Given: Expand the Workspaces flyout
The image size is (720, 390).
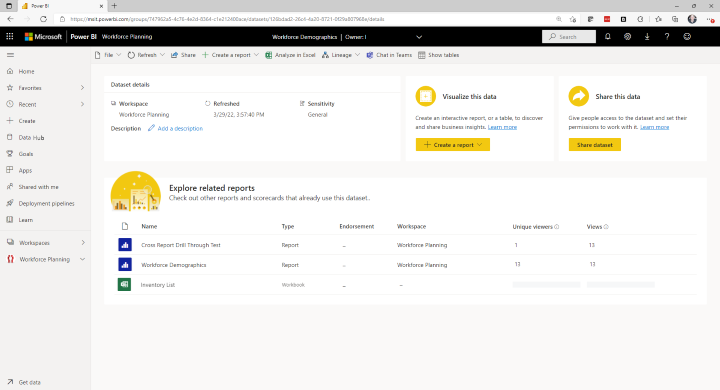Looking at the screenshot, I should coord(83,243).
